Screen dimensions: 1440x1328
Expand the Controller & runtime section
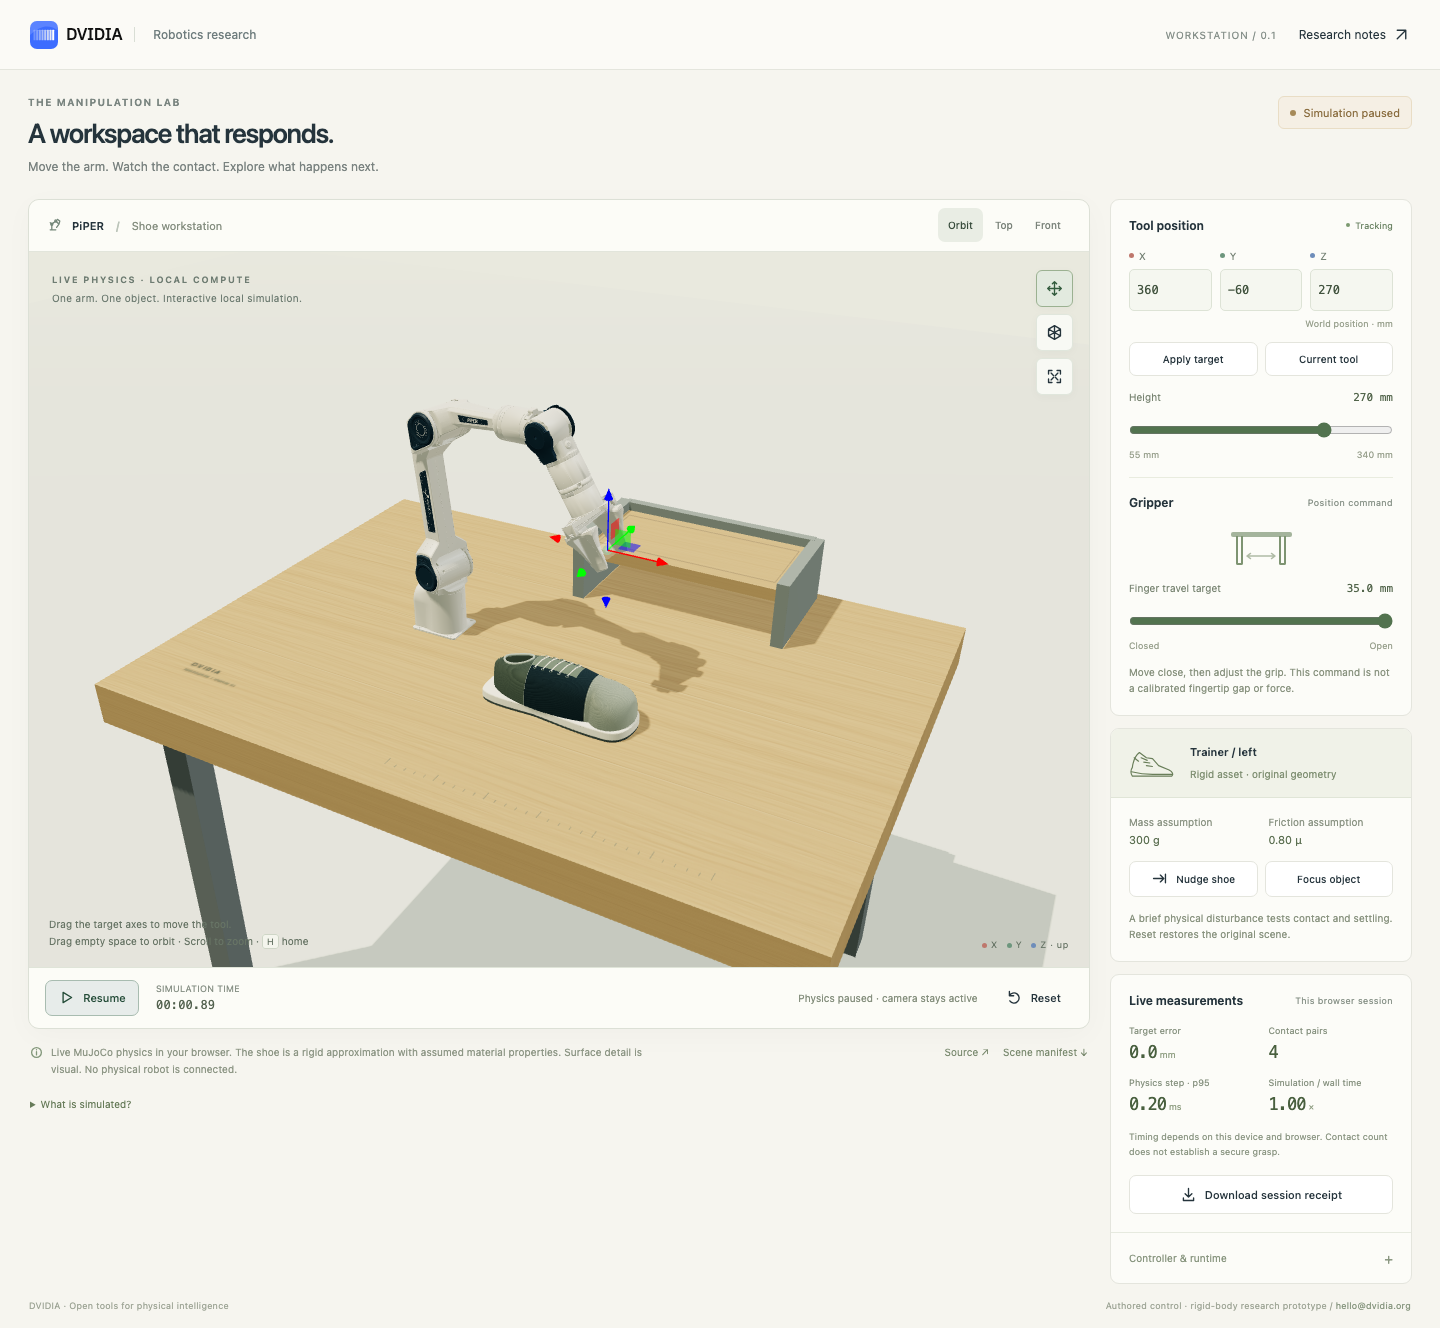(1261, 1259)
